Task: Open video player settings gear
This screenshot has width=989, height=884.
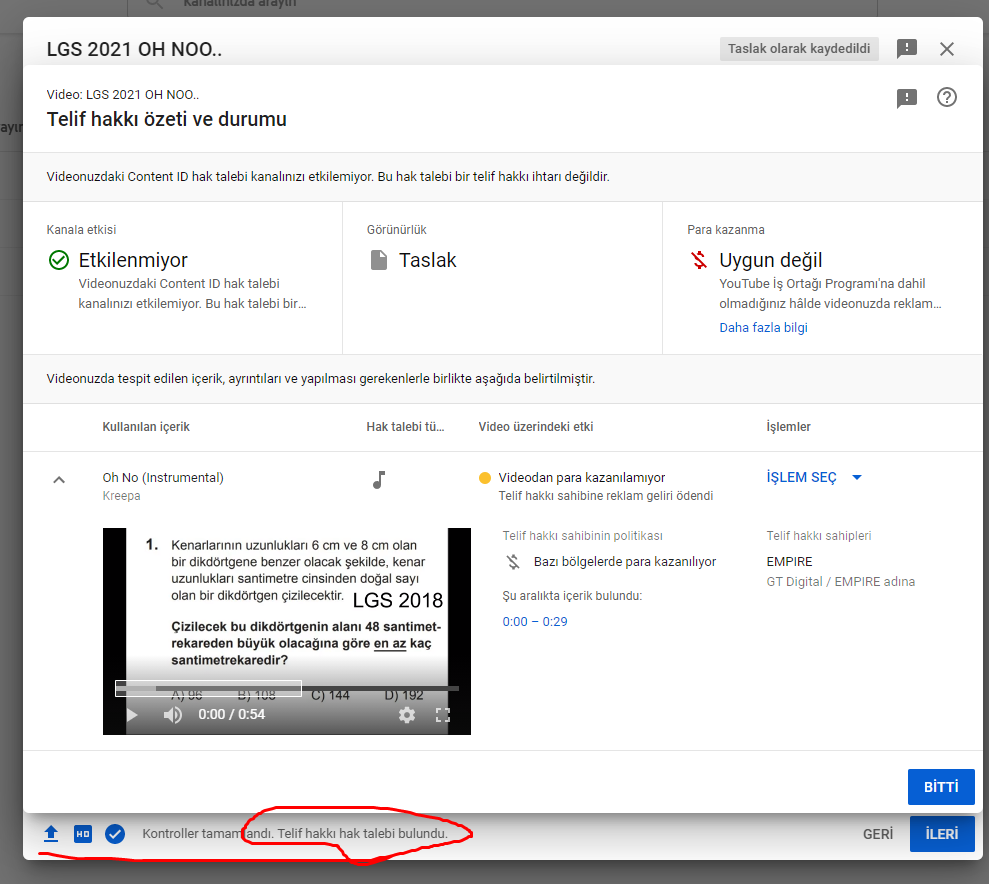Action: 407,714
